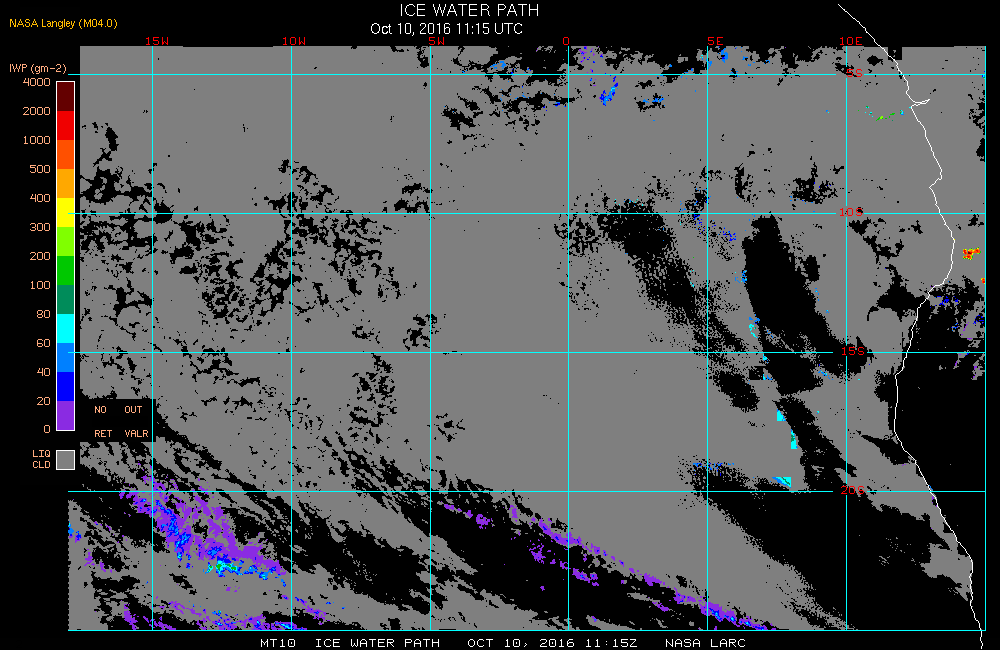Click the 15S latitude label
The image size is (1000, 650).
click(x=853, y=351)
